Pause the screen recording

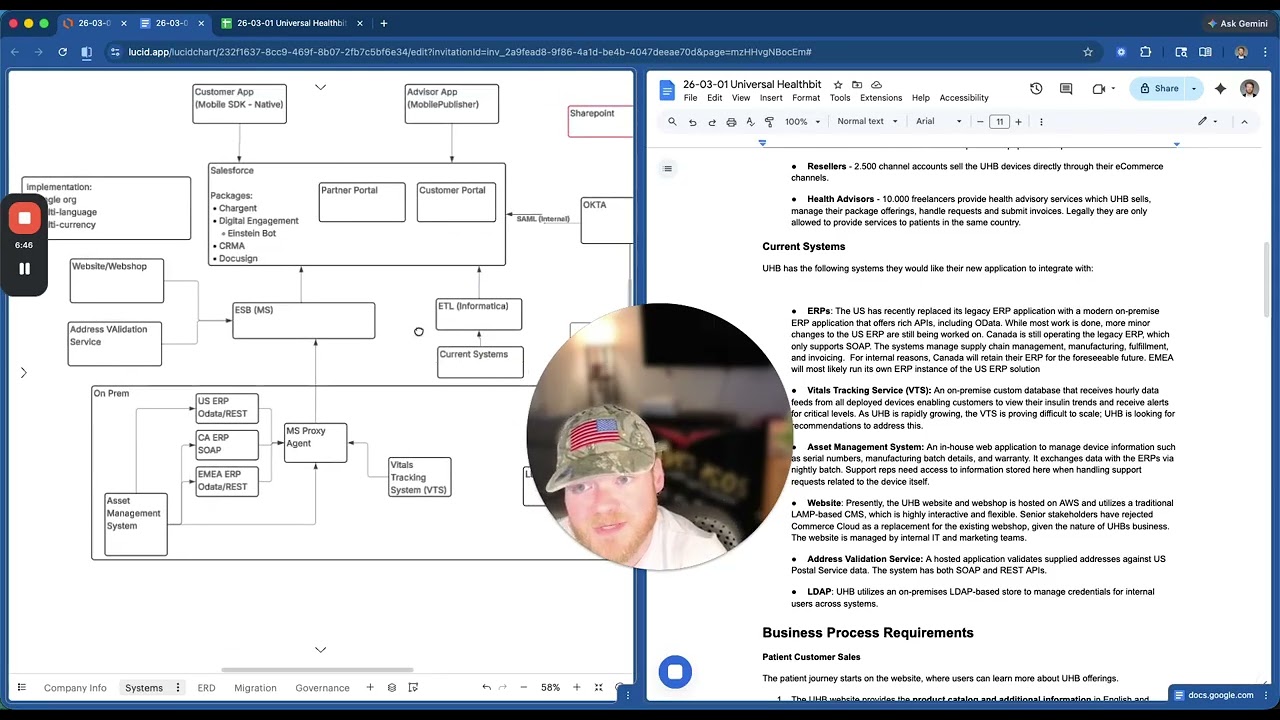24,269
